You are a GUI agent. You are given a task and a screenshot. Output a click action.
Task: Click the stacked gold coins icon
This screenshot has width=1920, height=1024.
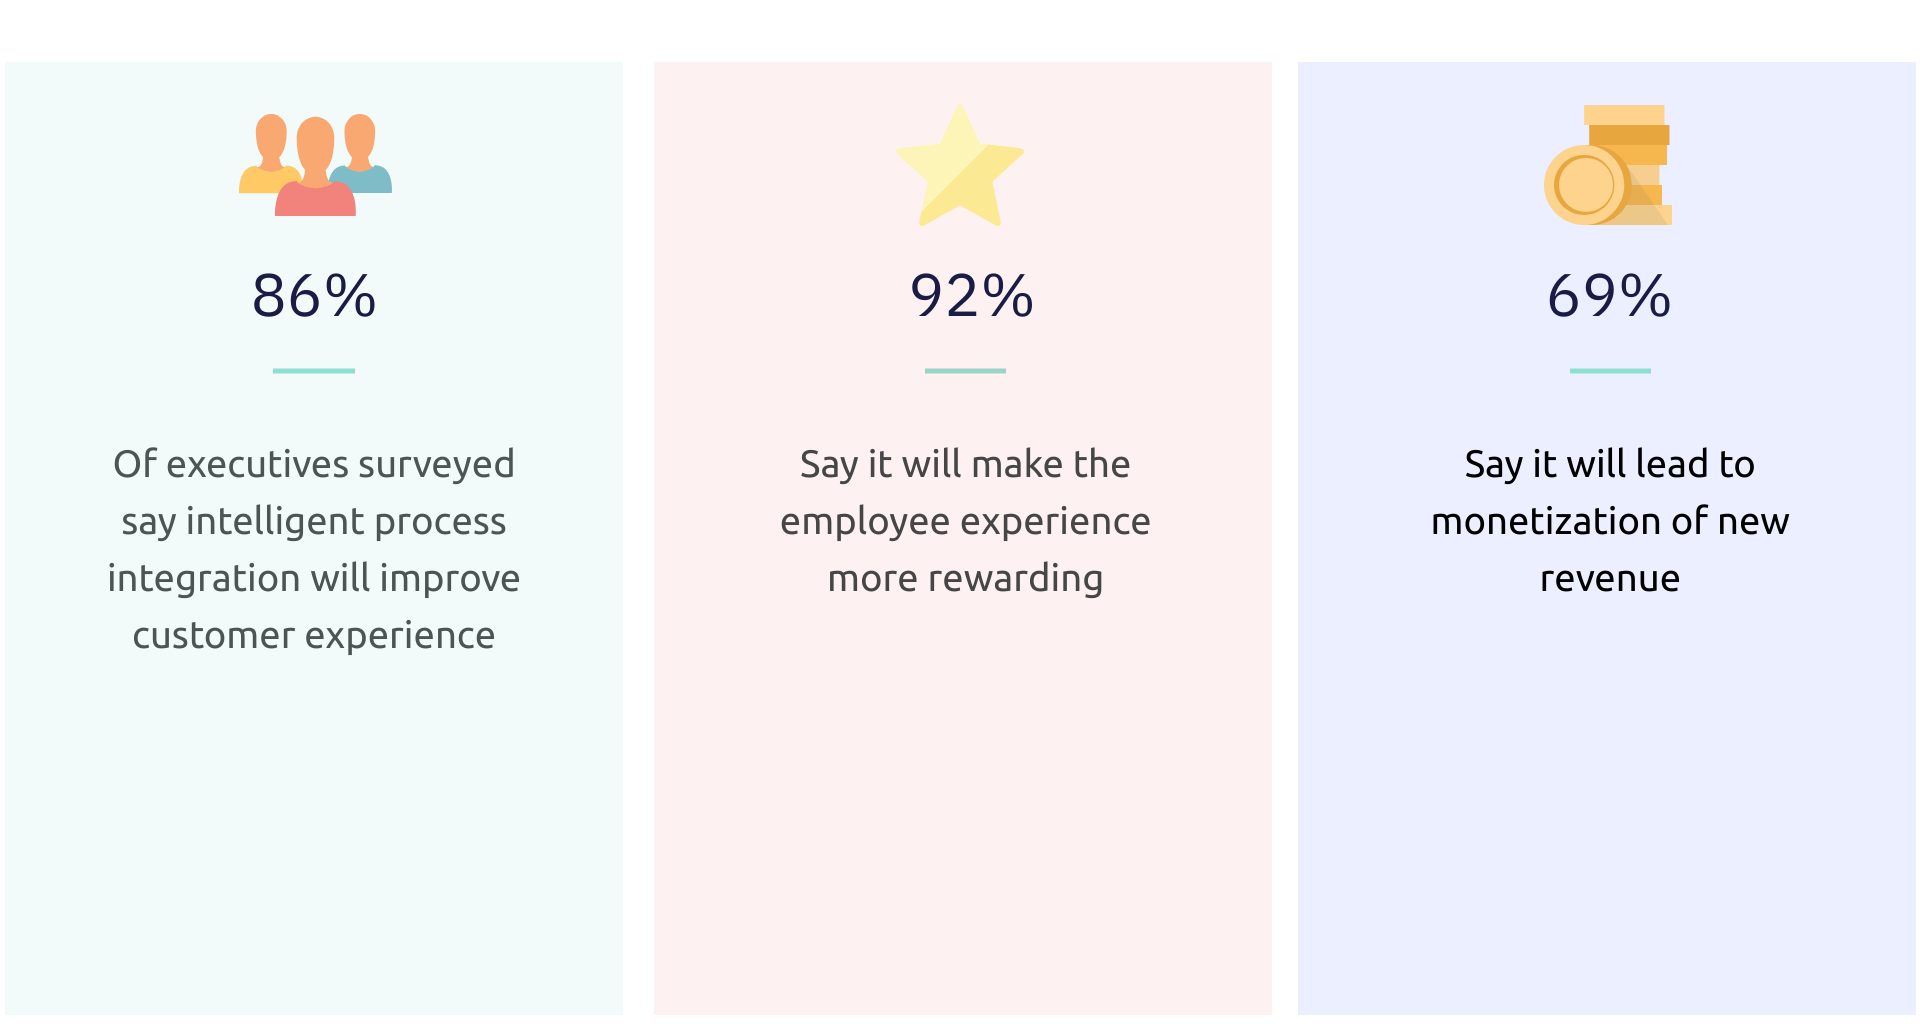tap(1608, 165)
